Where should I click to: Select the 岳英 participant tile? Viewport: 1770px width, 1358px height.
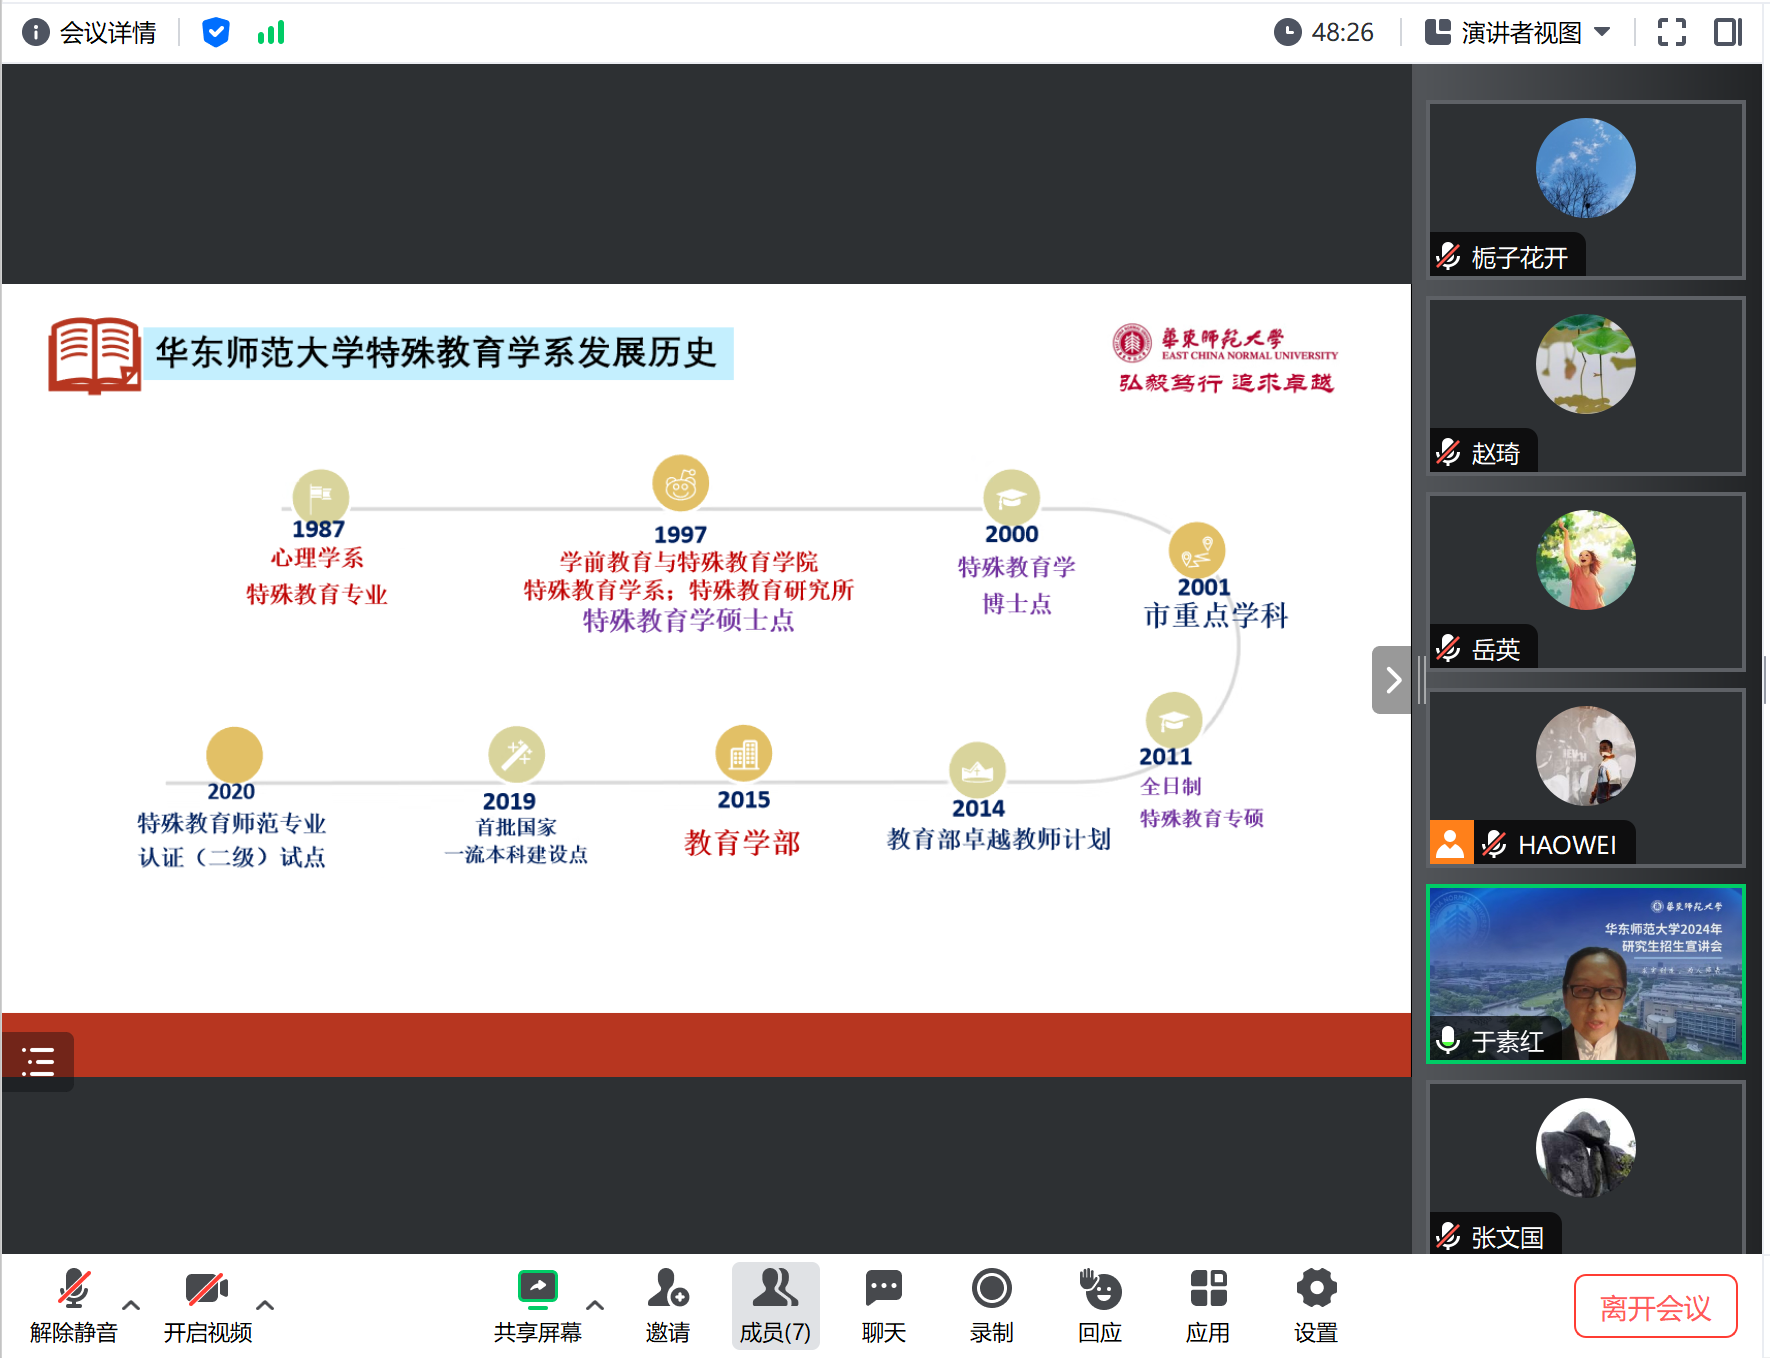(x=1586, y=581)
